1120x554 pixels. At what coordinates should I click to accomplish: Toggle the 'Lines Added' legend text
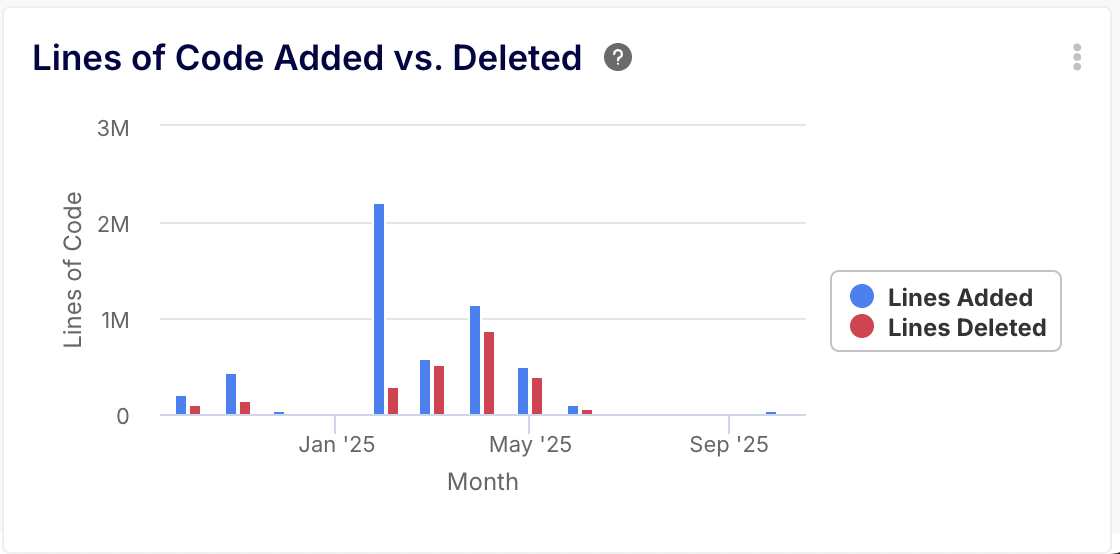pyautogui.click(x=960, y=297)
